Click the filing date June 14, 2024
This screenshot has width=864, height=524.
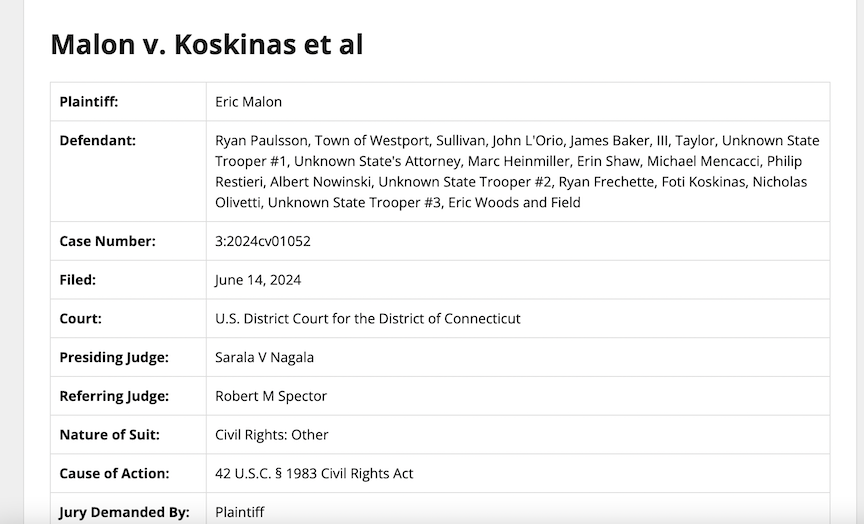pos(258,280)
